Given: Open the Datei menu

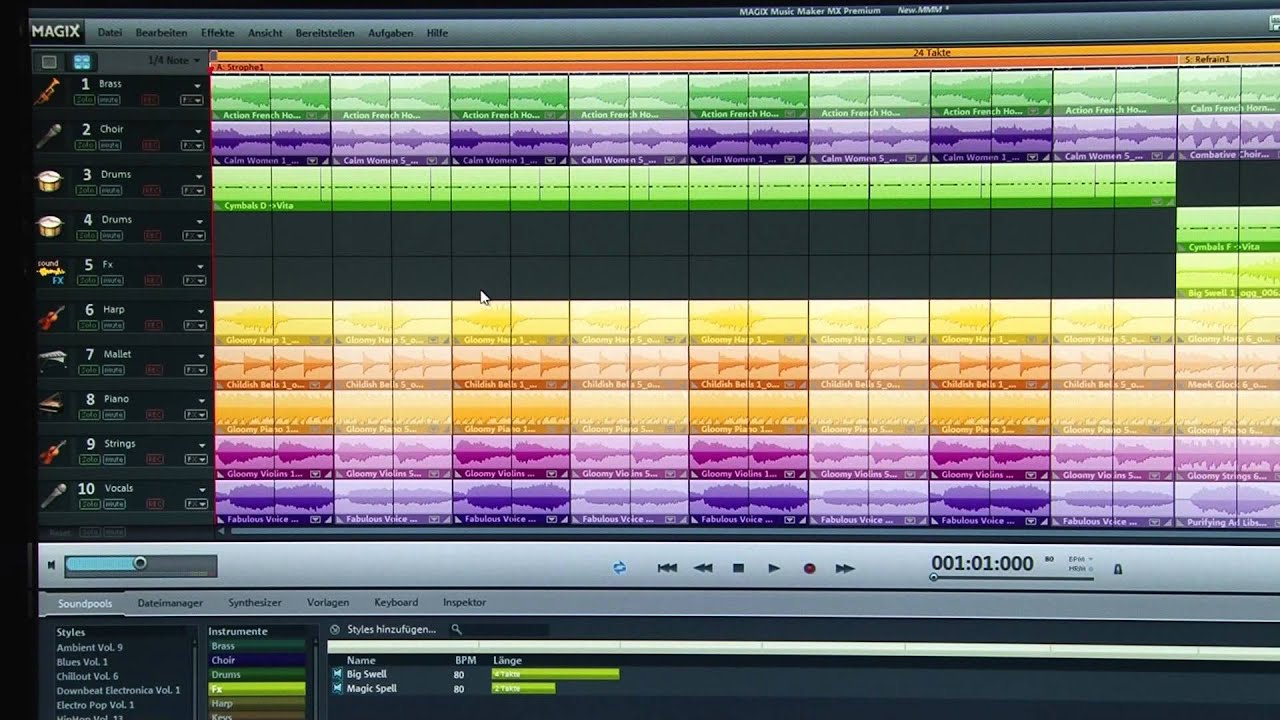Looking at the screenshot, I should click(110, 33).
